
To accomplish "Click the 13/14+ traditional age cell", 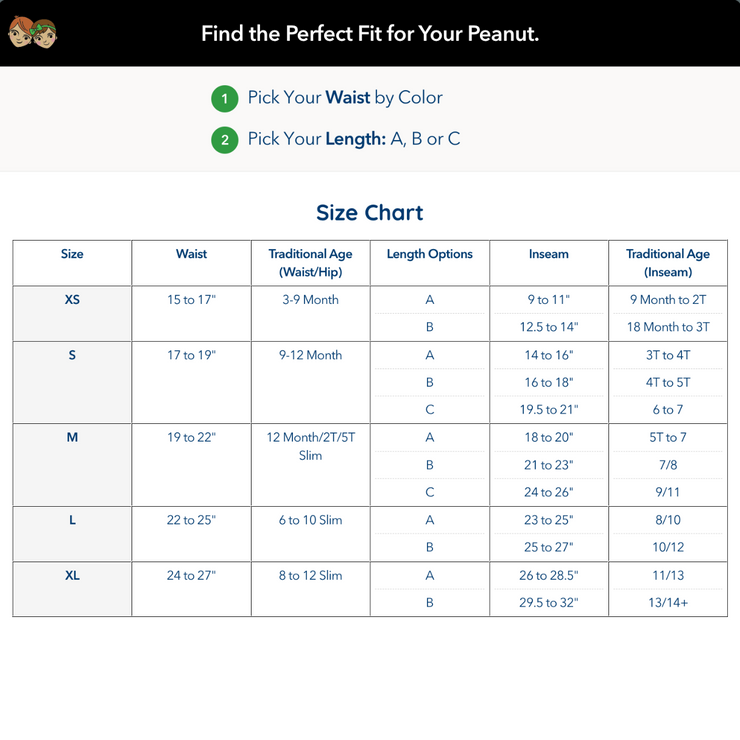I will (668, 603).
